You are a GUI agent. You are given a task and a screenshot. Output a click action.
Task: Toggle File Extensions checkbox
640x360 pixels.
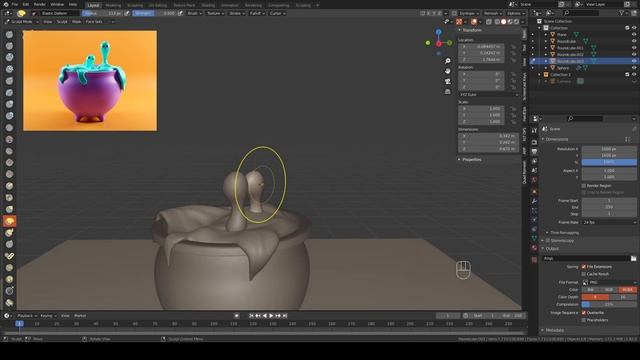pos(584,267)
